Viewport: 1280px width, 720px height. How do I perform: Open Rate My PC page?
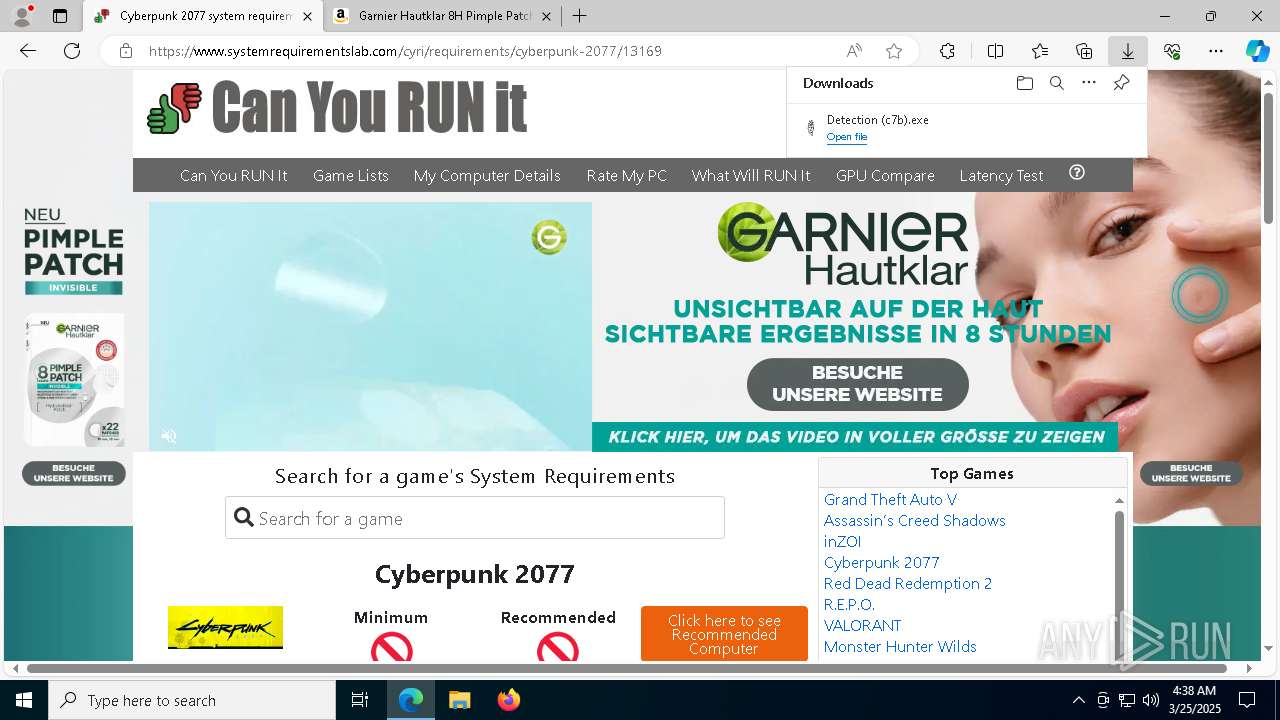tap(627, 175)
